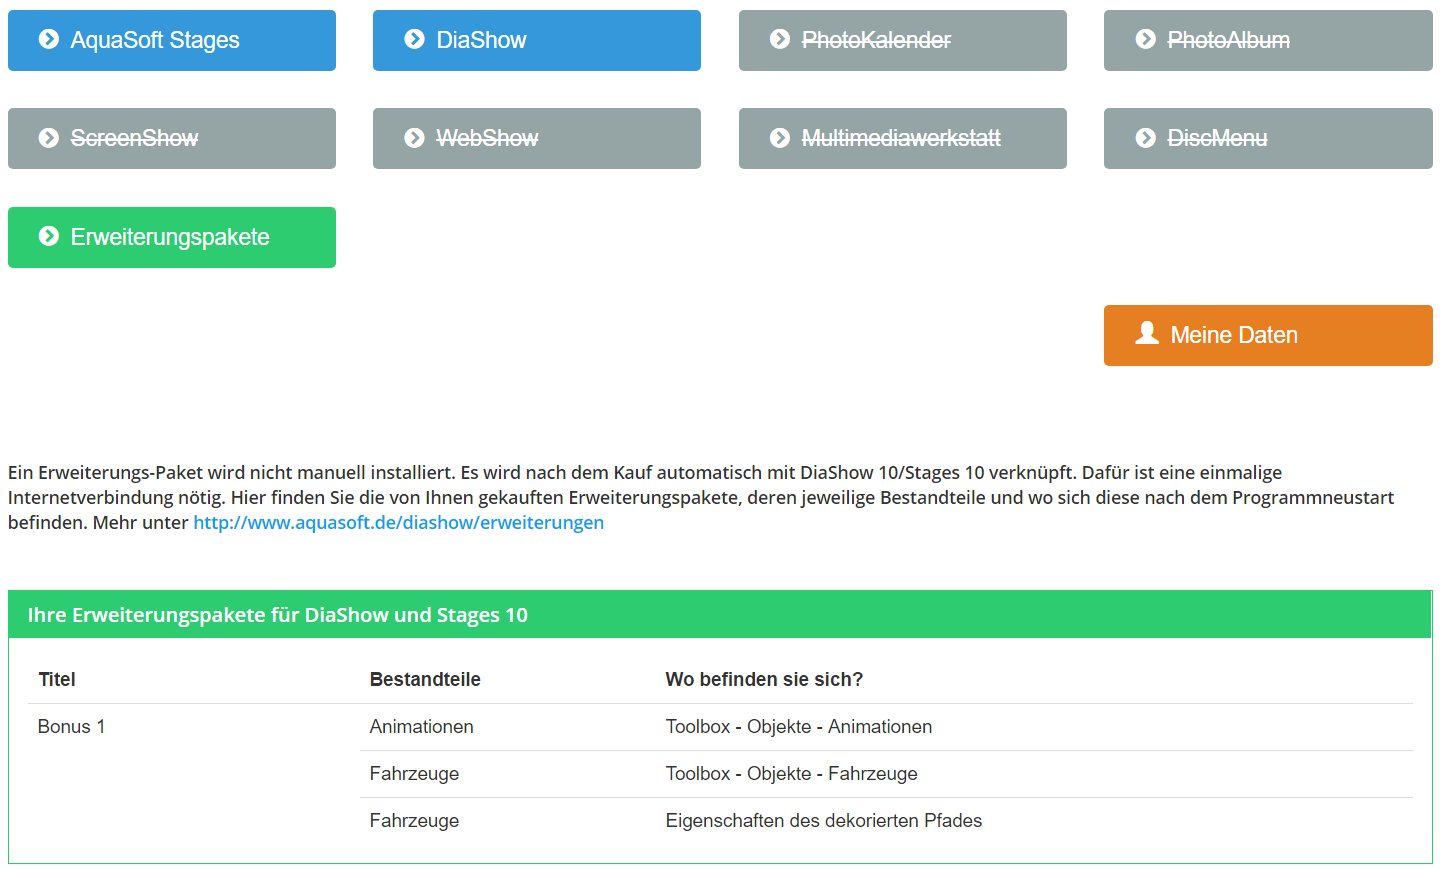Click the arrow icon beside DiscMenu
This screenshot has width=1442, height=871.
pyautogui.click(x=1146, y=138)
